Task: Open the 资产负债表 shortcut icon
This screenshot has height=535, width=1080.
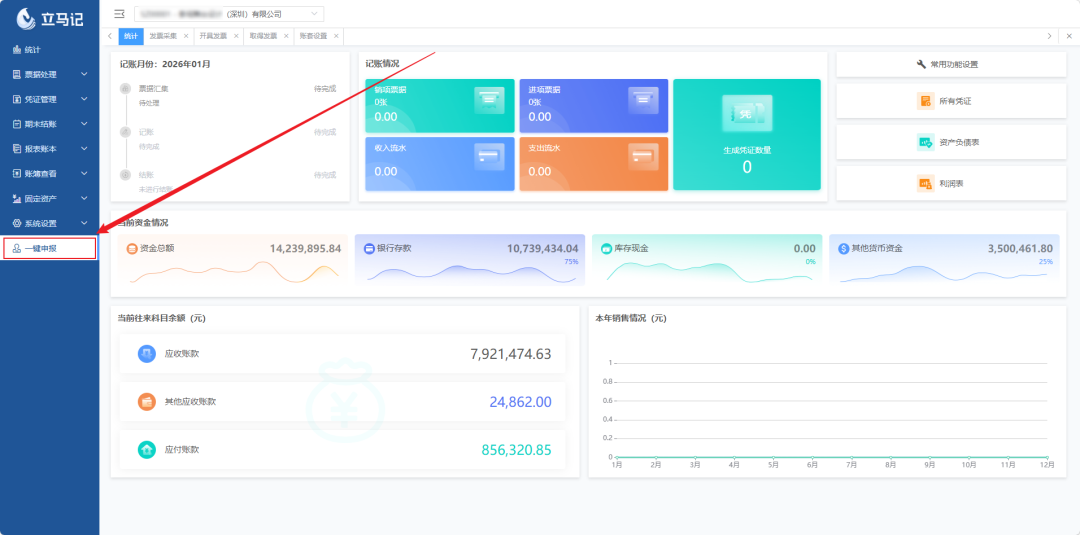Action: pyautogui.click(x=925, y=142)
